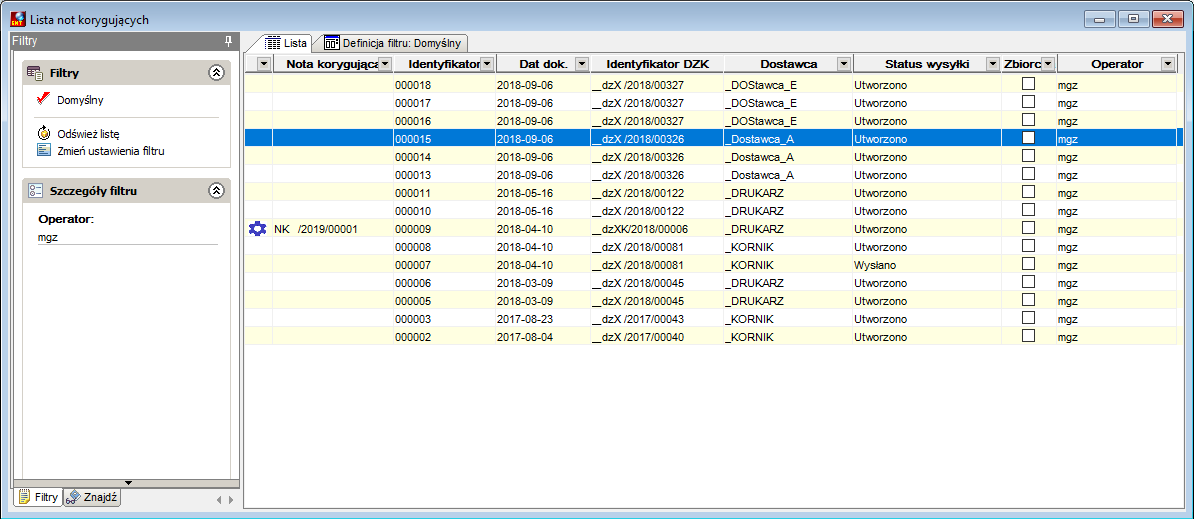Select the Filtry bottom tab
This screenshot has height=519, width=1194.
(x=38, y=498)
